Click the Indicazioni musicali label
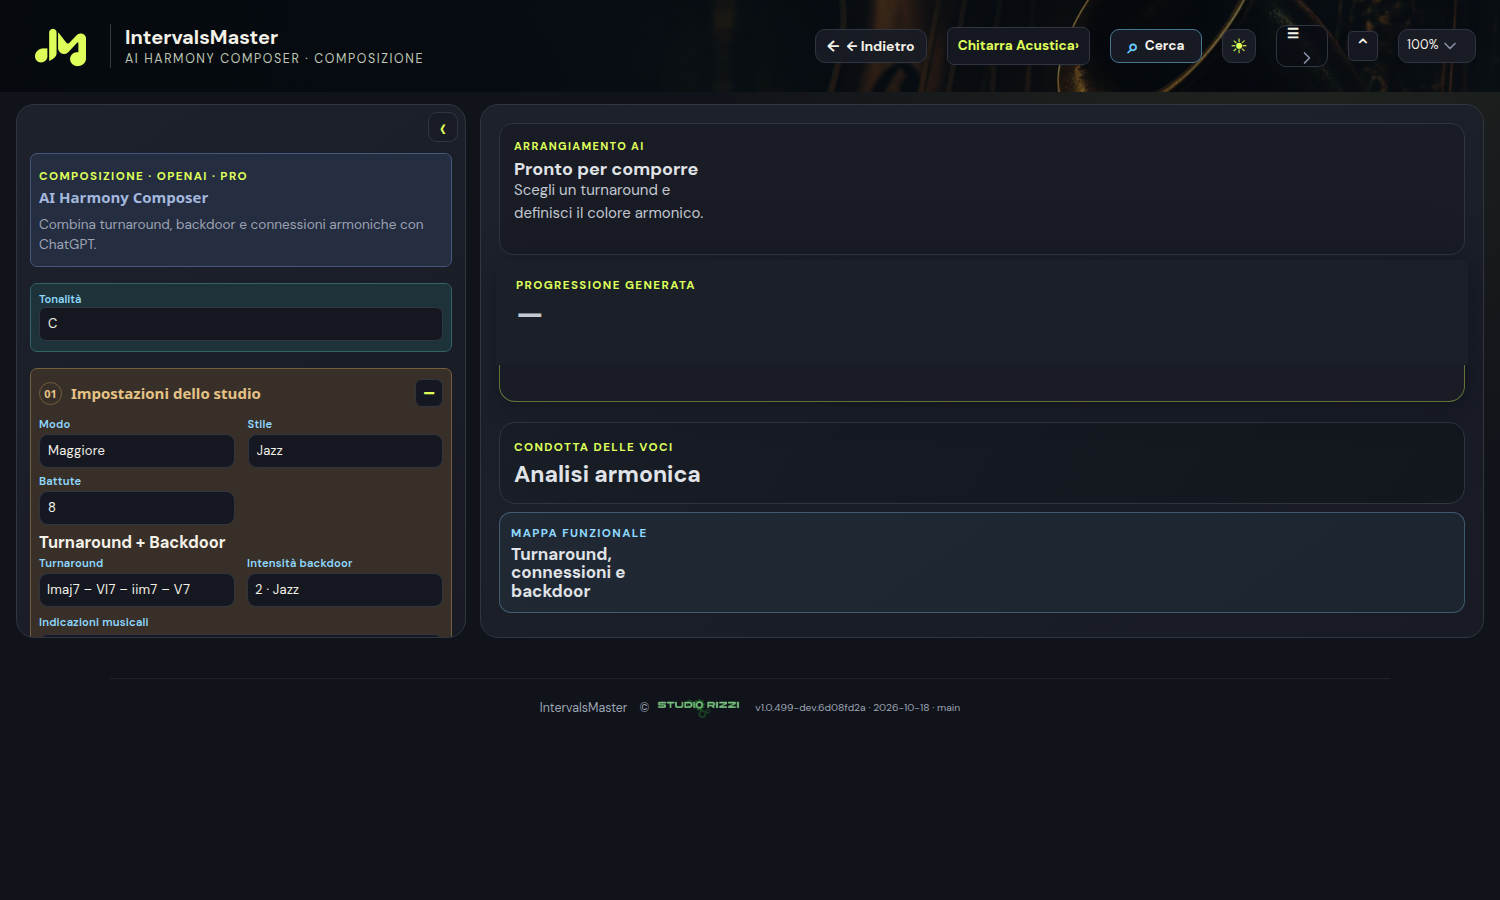1500x900 pixels. coord(94,622)
